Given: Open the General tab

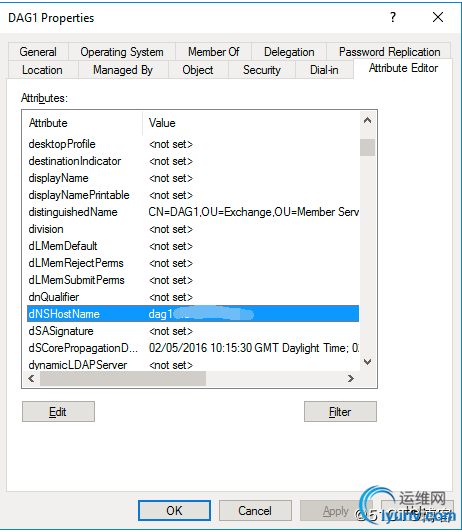Looking at the screenshot, I should click(38, 52).
